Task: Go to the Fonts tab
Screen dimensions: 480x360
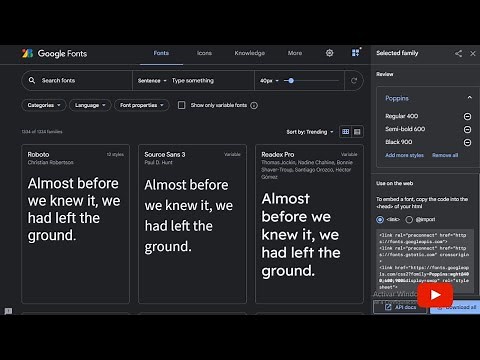Action: tap(161, 53)
